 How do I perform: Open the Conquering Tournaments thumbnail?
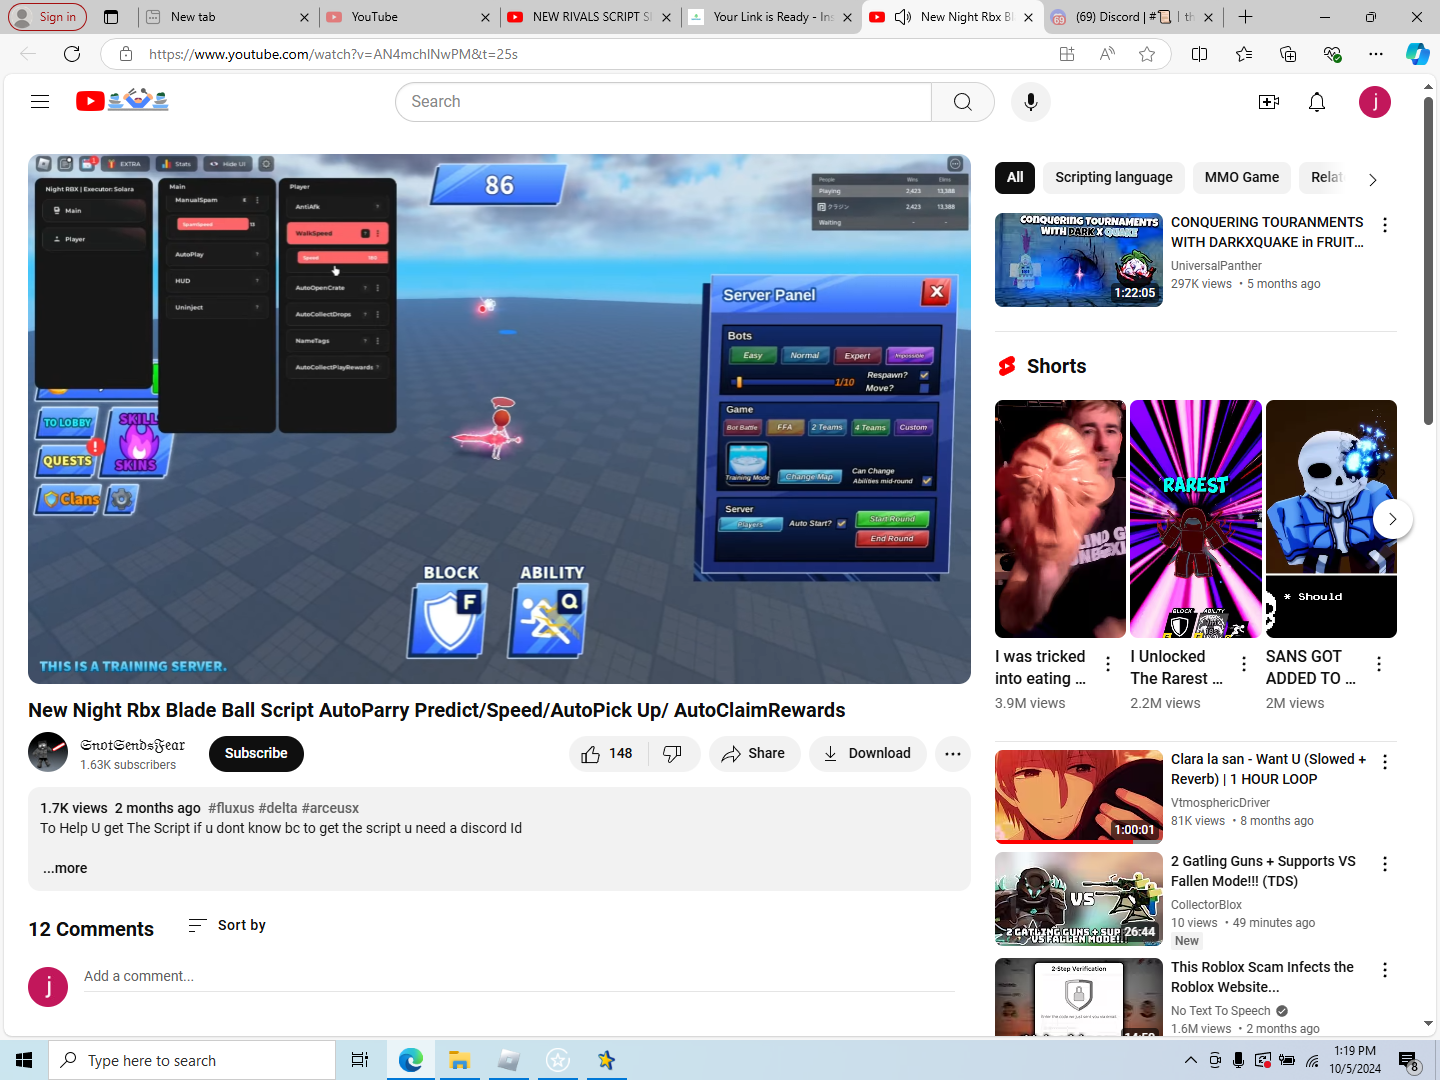pos(1079,260)
